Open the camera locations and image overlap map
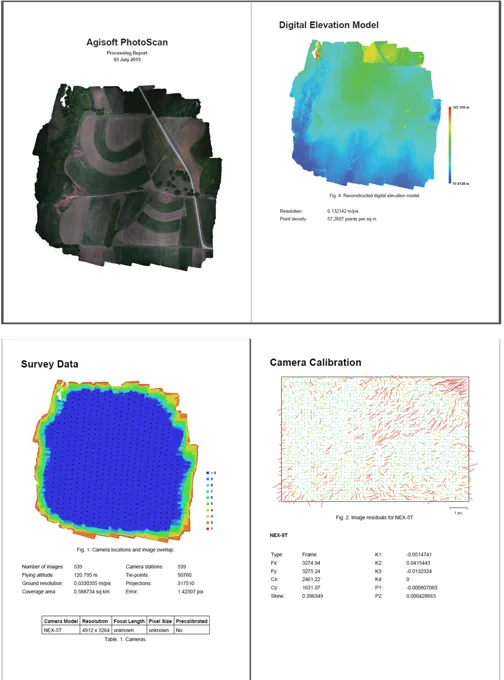This screenshot has width=504, height=680. coord(115,461)
